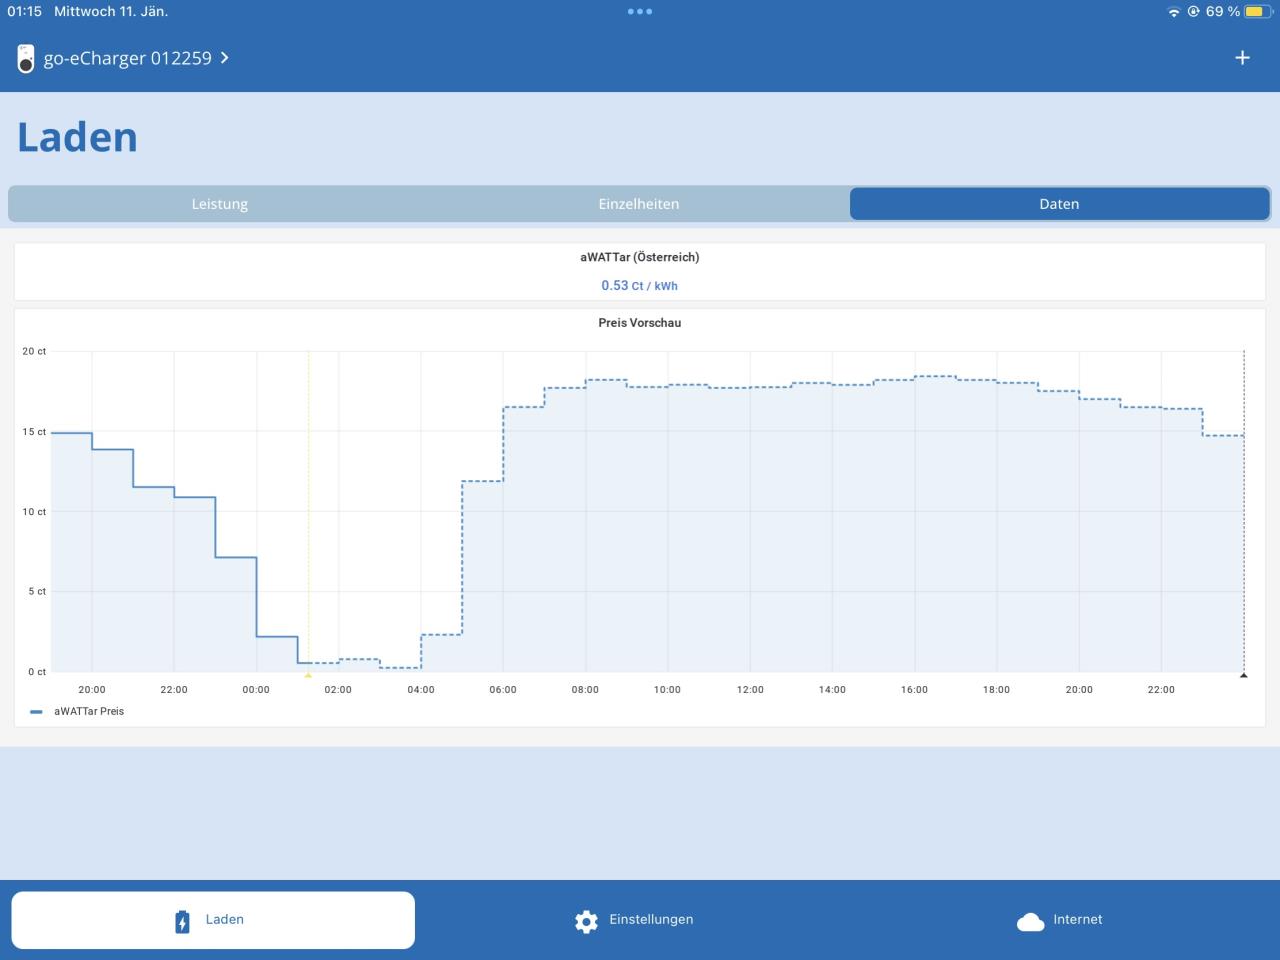
Task: Tap the orientation lock status icon
Action: [x=1193, y=12]
